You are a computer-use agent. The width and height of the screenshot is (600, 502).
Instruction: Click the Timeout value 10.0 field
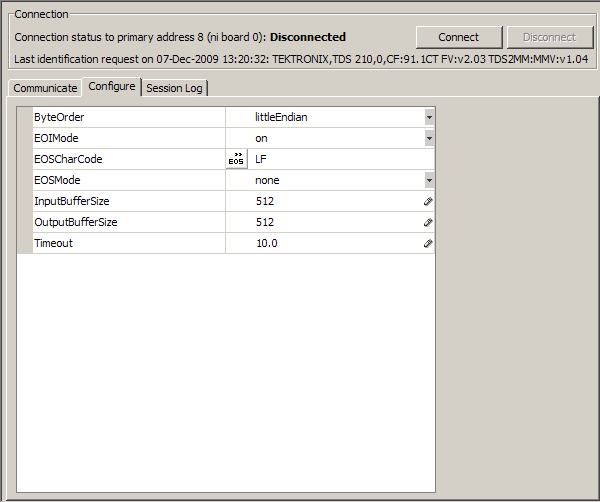coord(335,243)
